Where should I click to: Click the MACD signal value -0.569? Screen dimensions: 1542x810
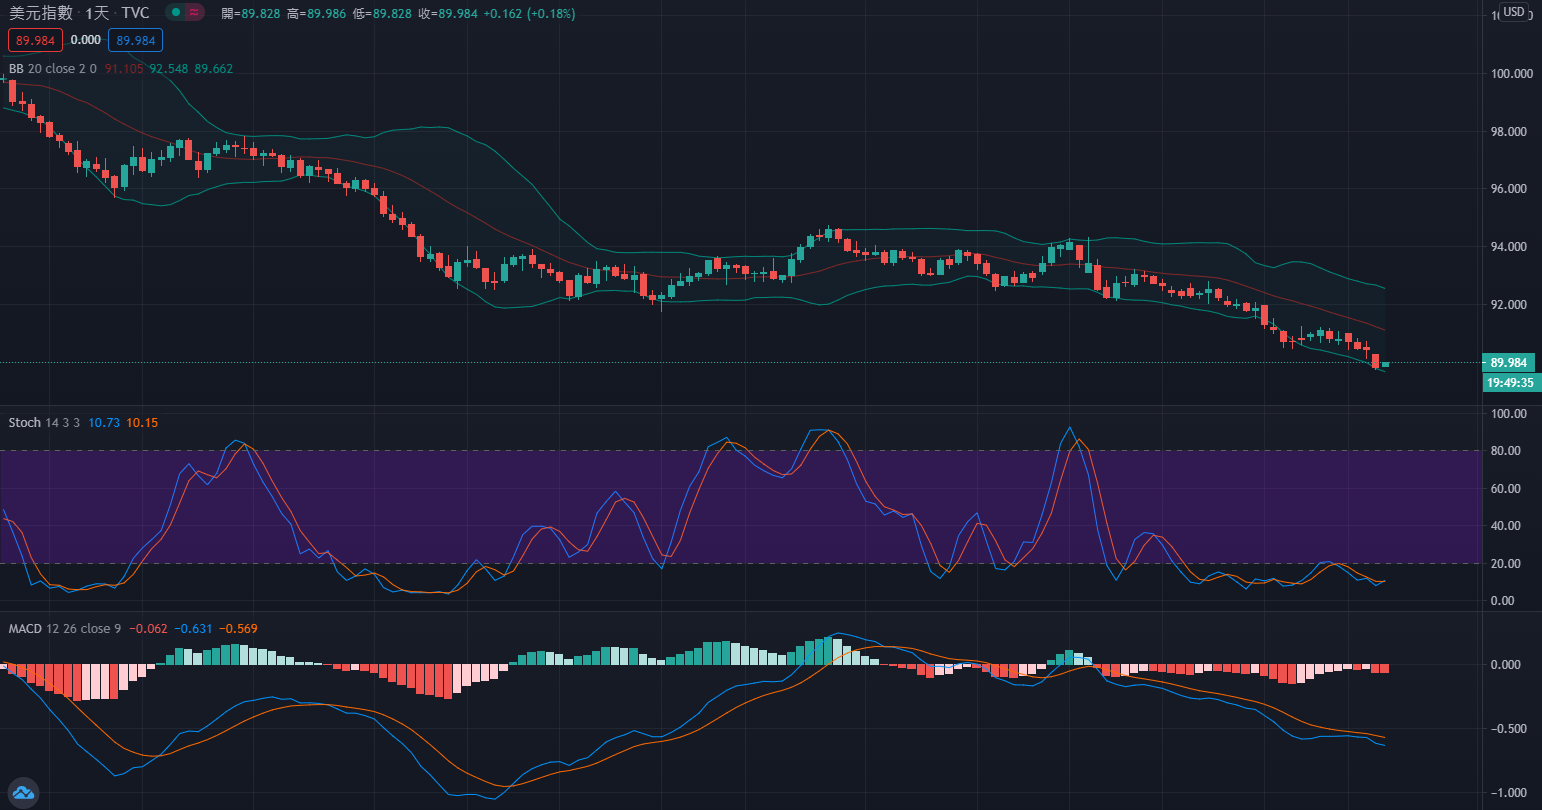pyautogui.click(x=239, y=629)
